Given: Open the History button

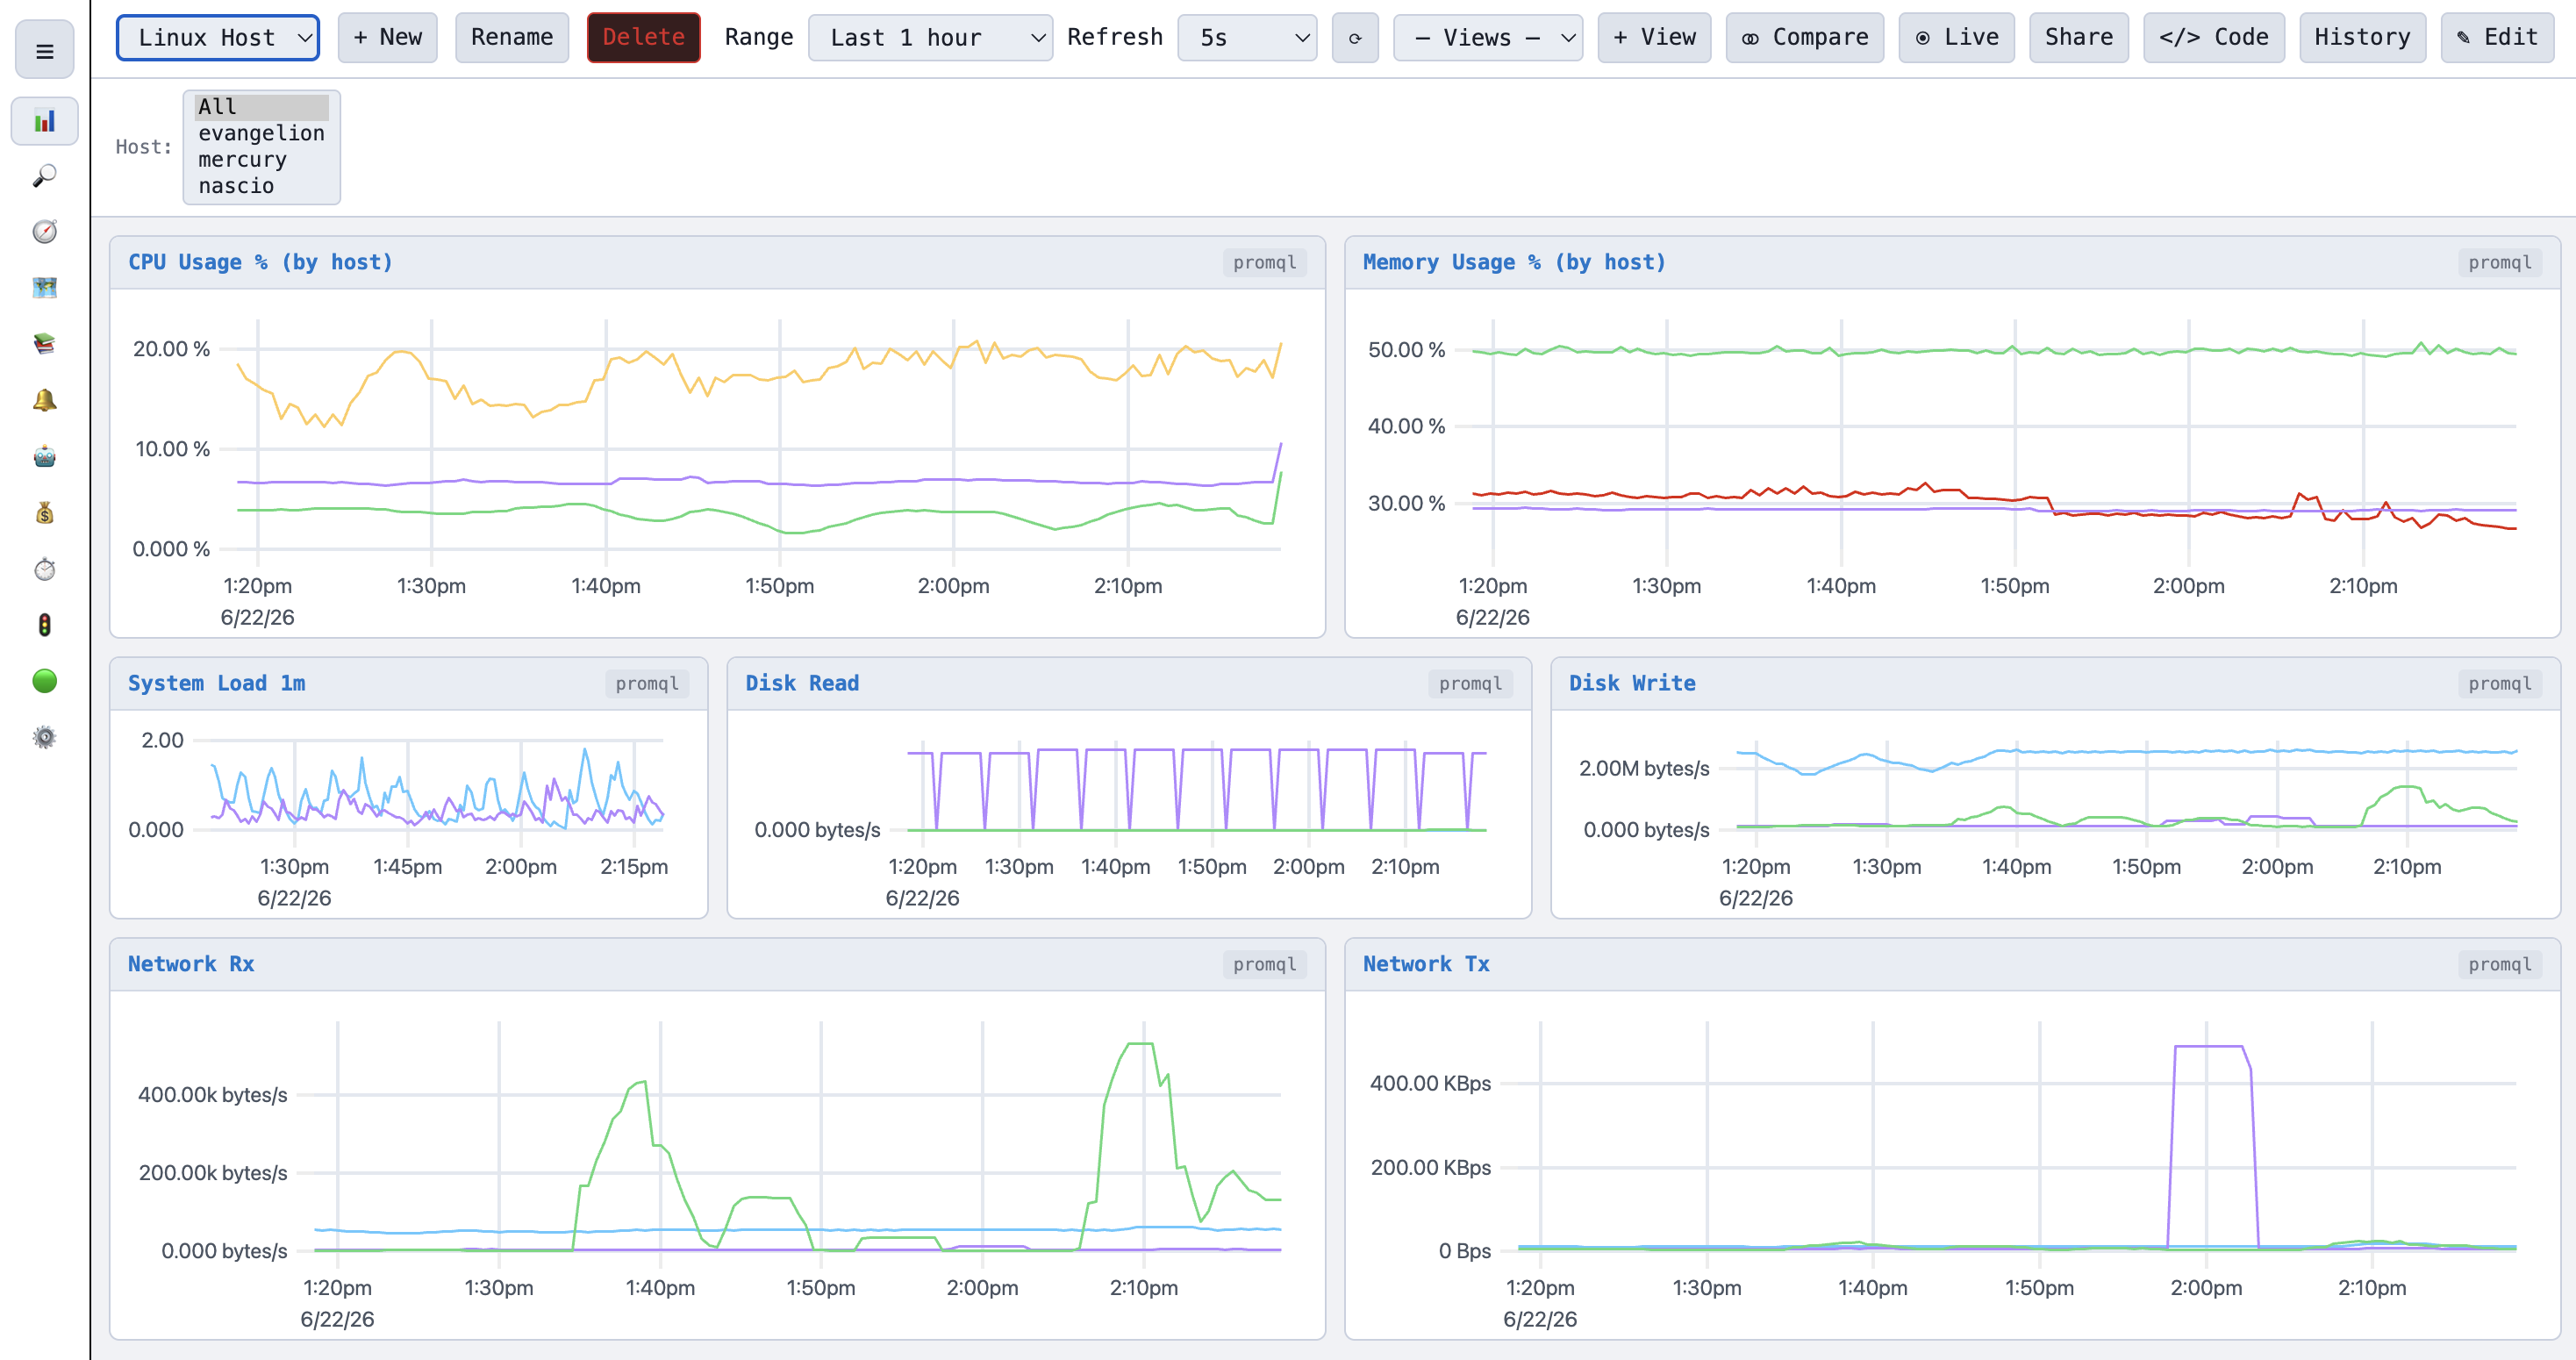Looking at the screenshot, I should (x=2363, y=38).
